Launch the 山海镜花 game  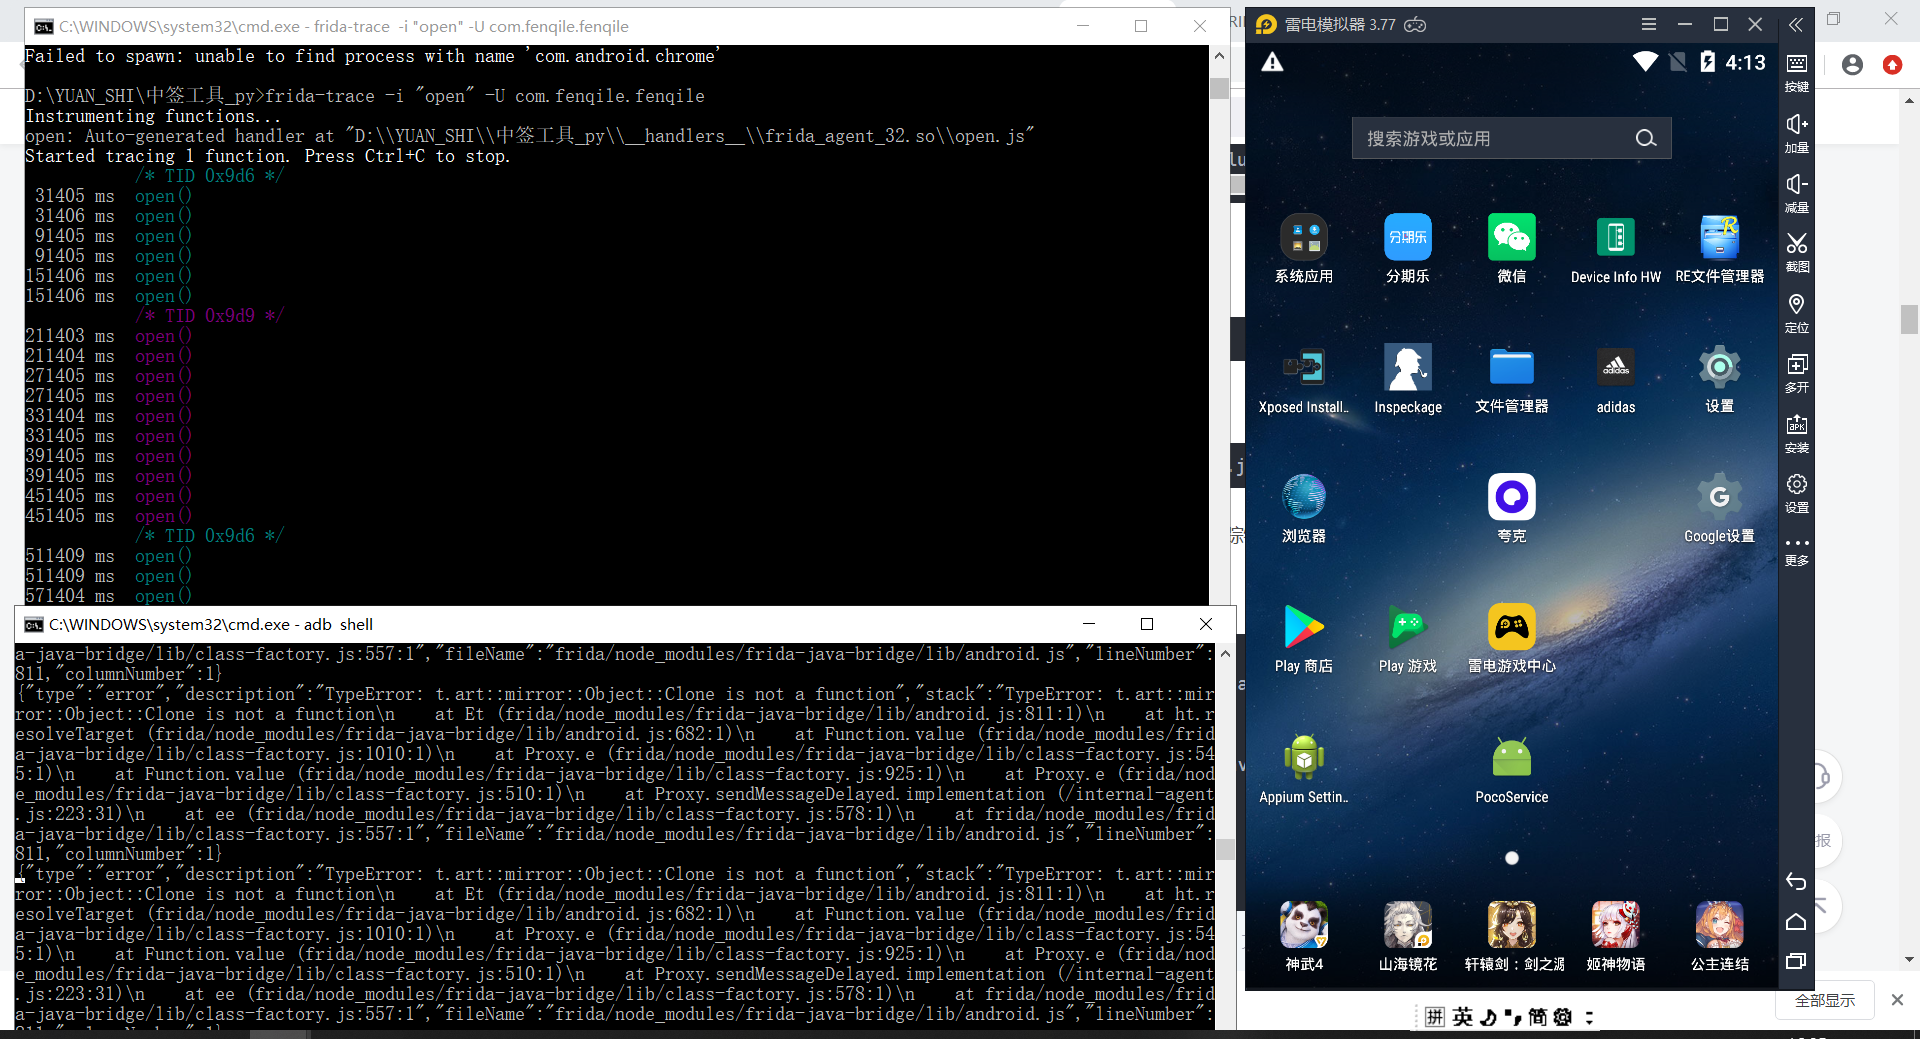1408,937
